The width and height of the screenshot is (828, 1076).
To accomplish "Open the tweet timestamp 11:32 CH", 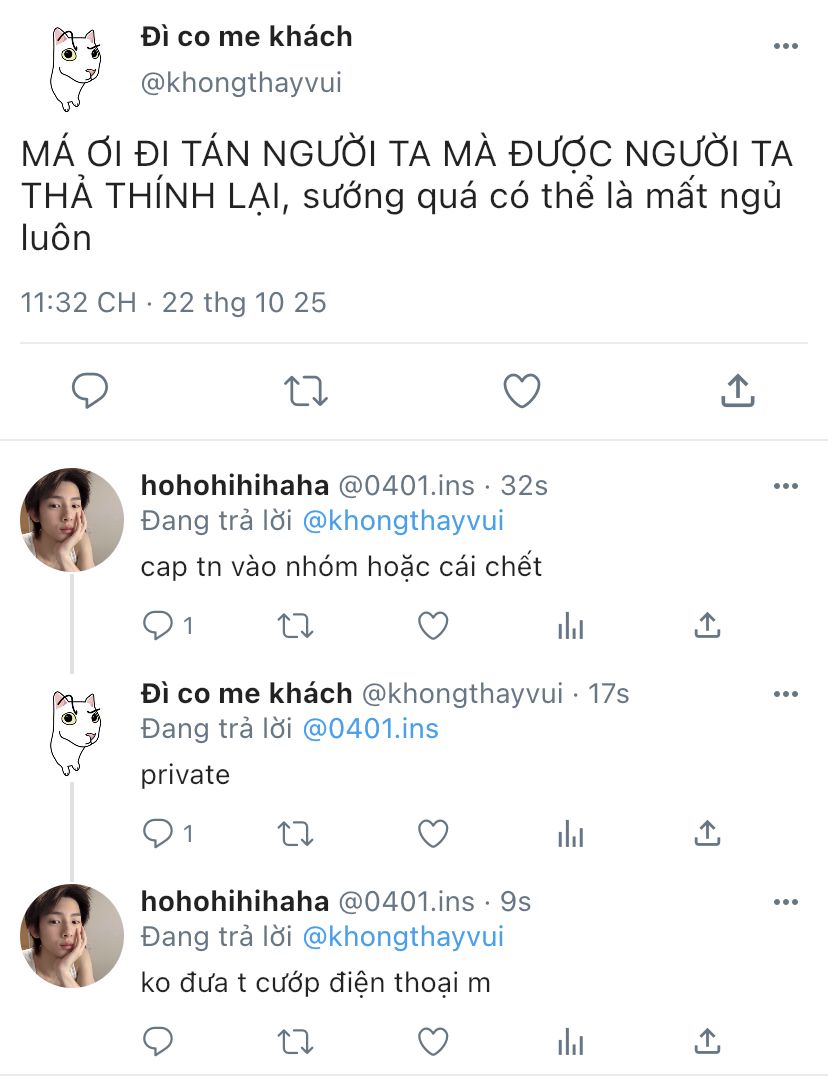I will (78, 303).
